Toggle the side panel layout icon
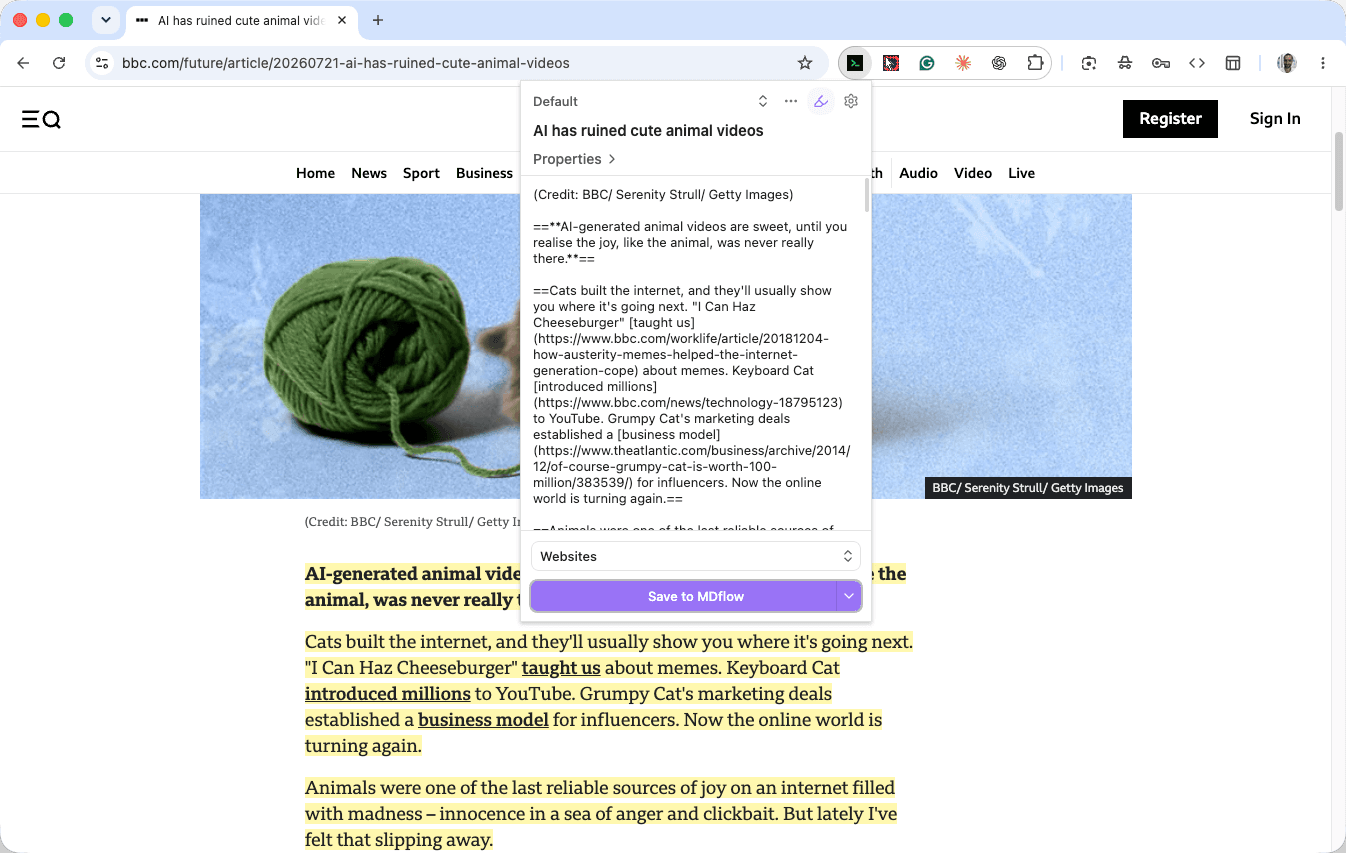Viewport: 1346px width, 853px height. pyautogui.click(x=1233, y=63)
